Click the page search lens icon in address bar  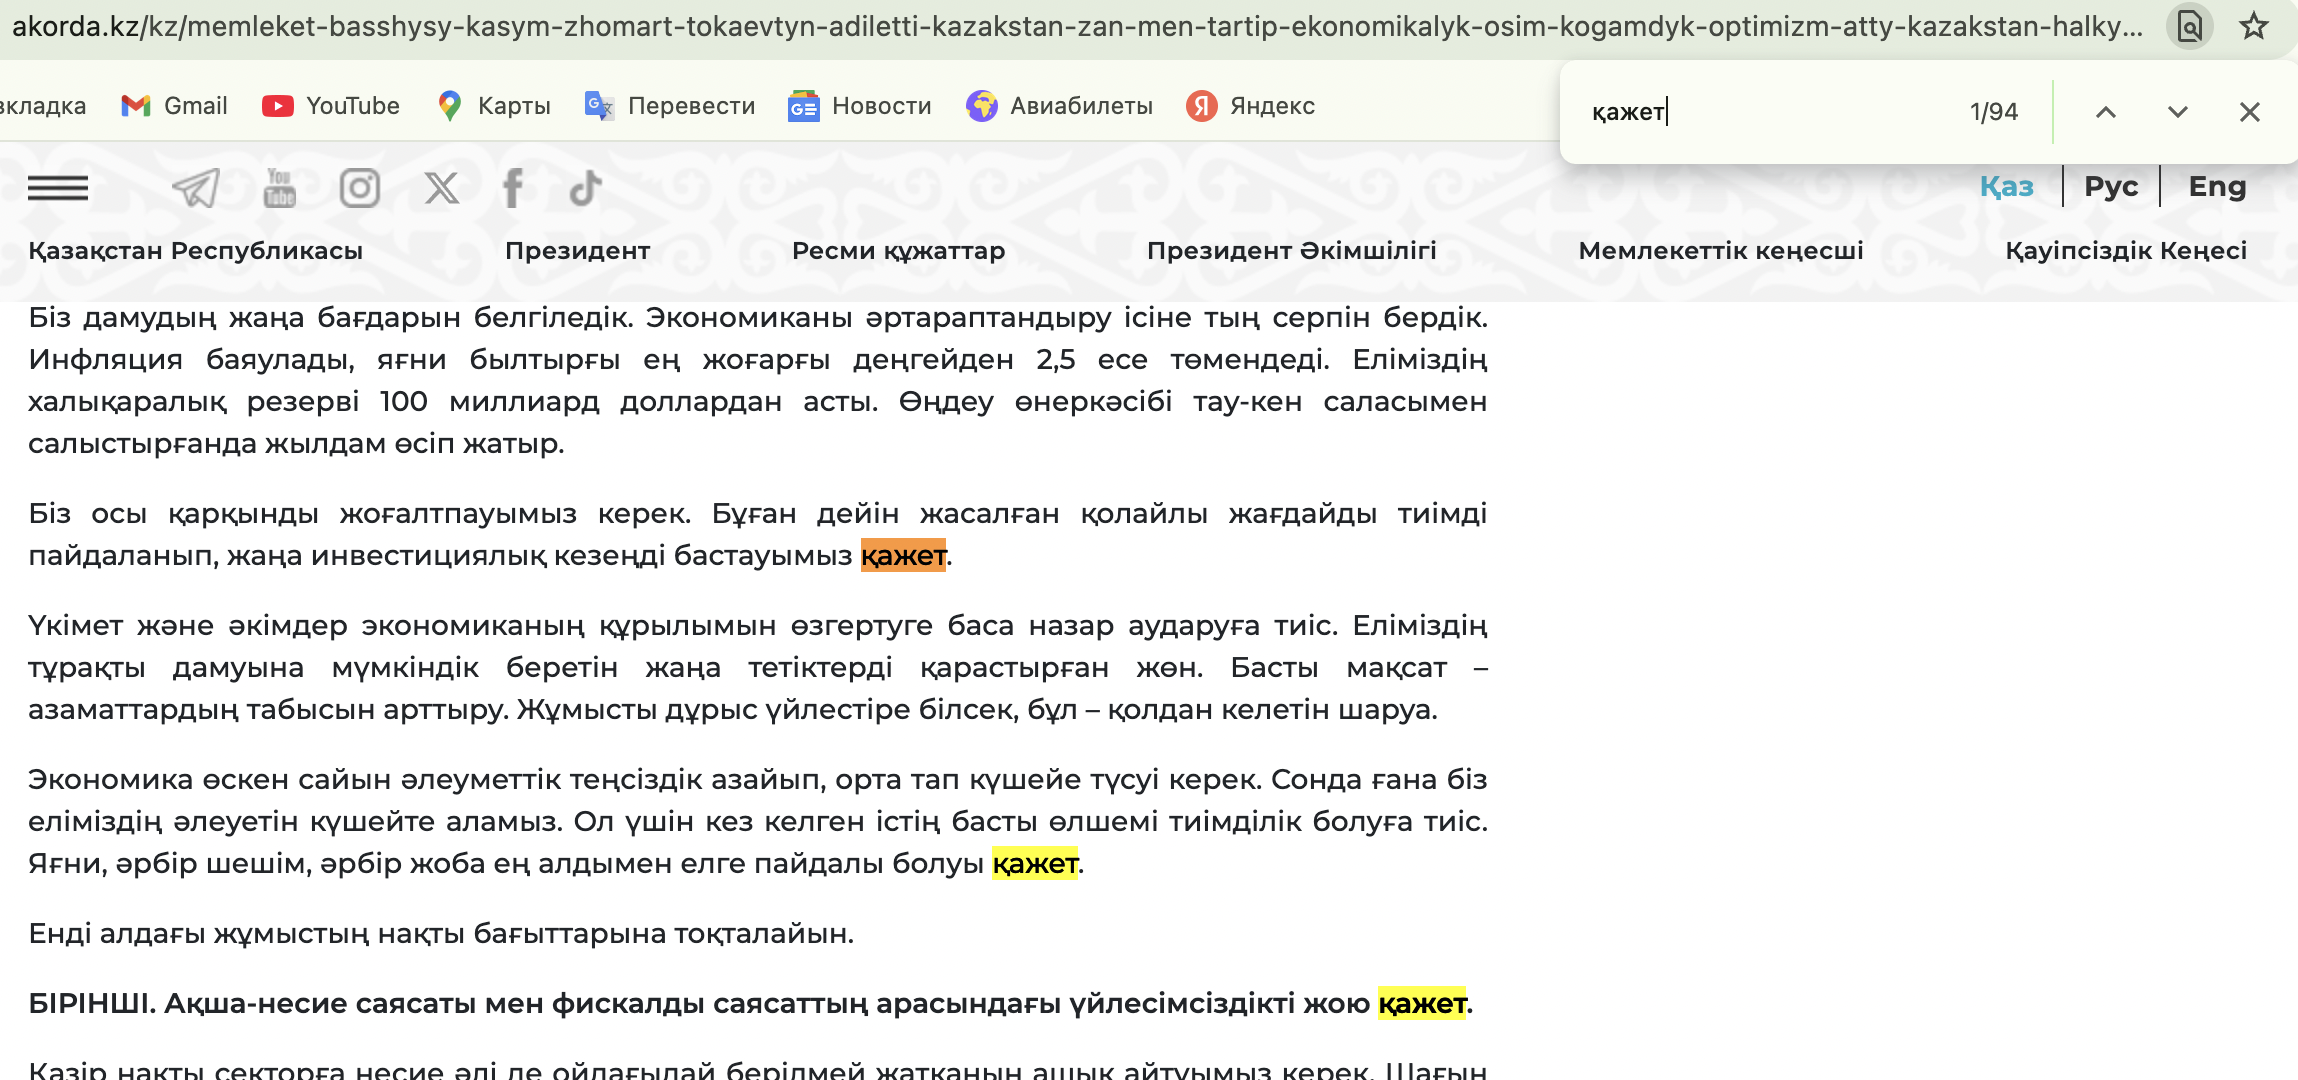(2189, 26)
